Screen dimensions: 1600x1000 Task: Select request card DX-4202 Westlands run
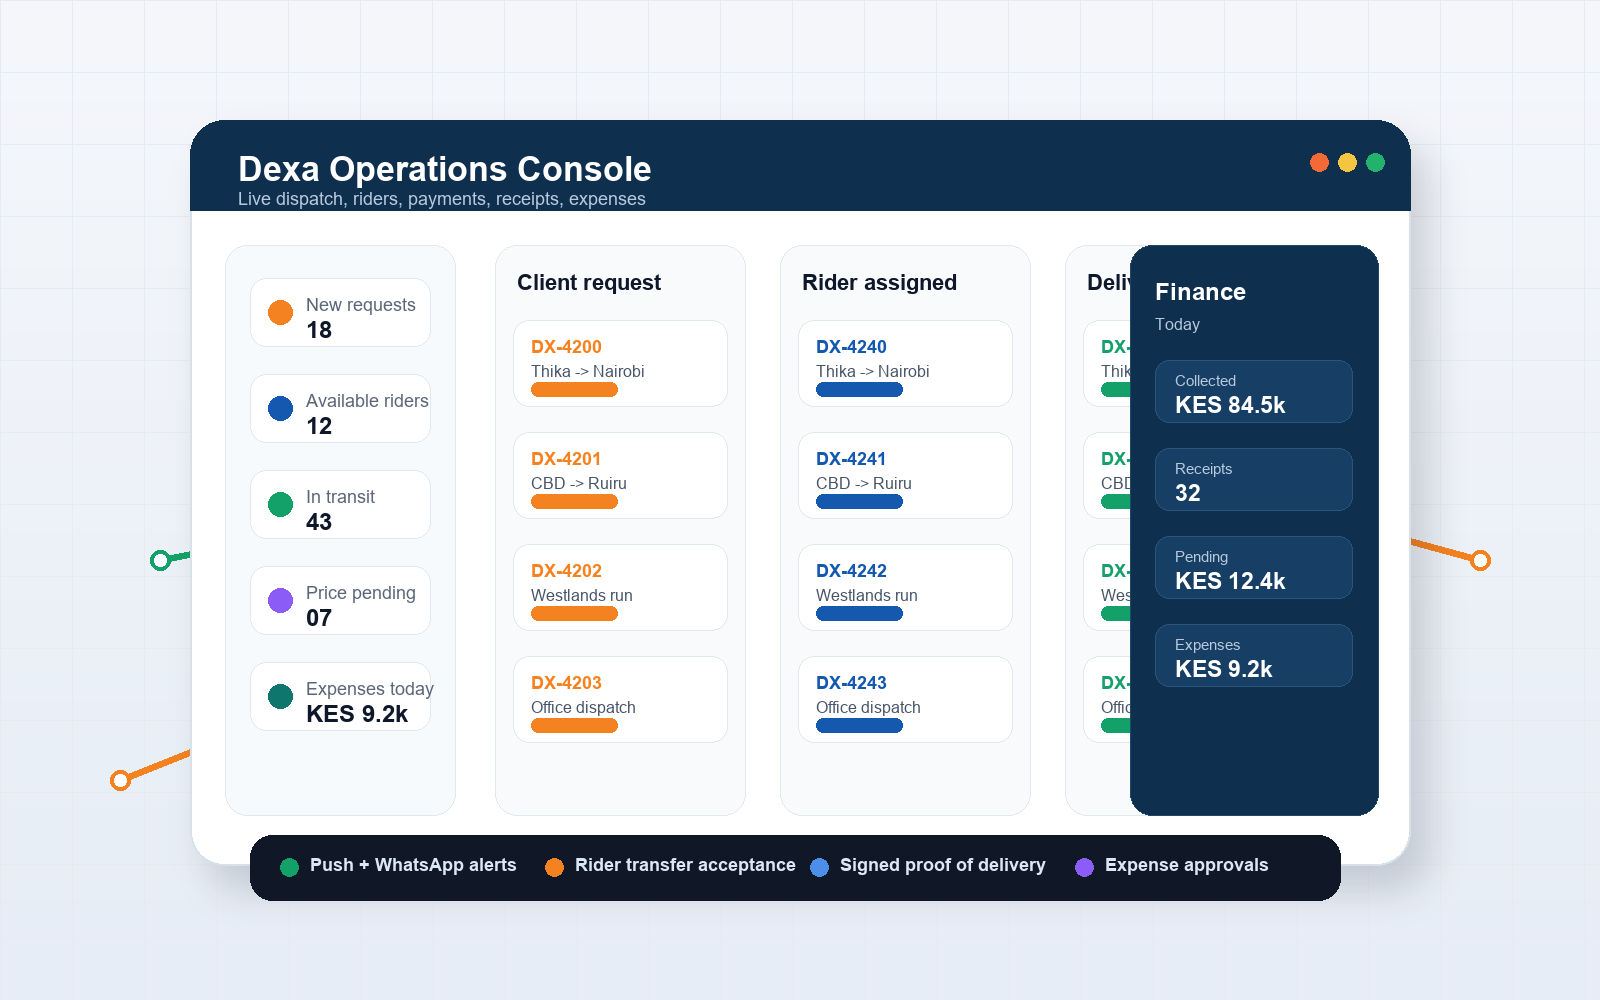coord(620,587)
